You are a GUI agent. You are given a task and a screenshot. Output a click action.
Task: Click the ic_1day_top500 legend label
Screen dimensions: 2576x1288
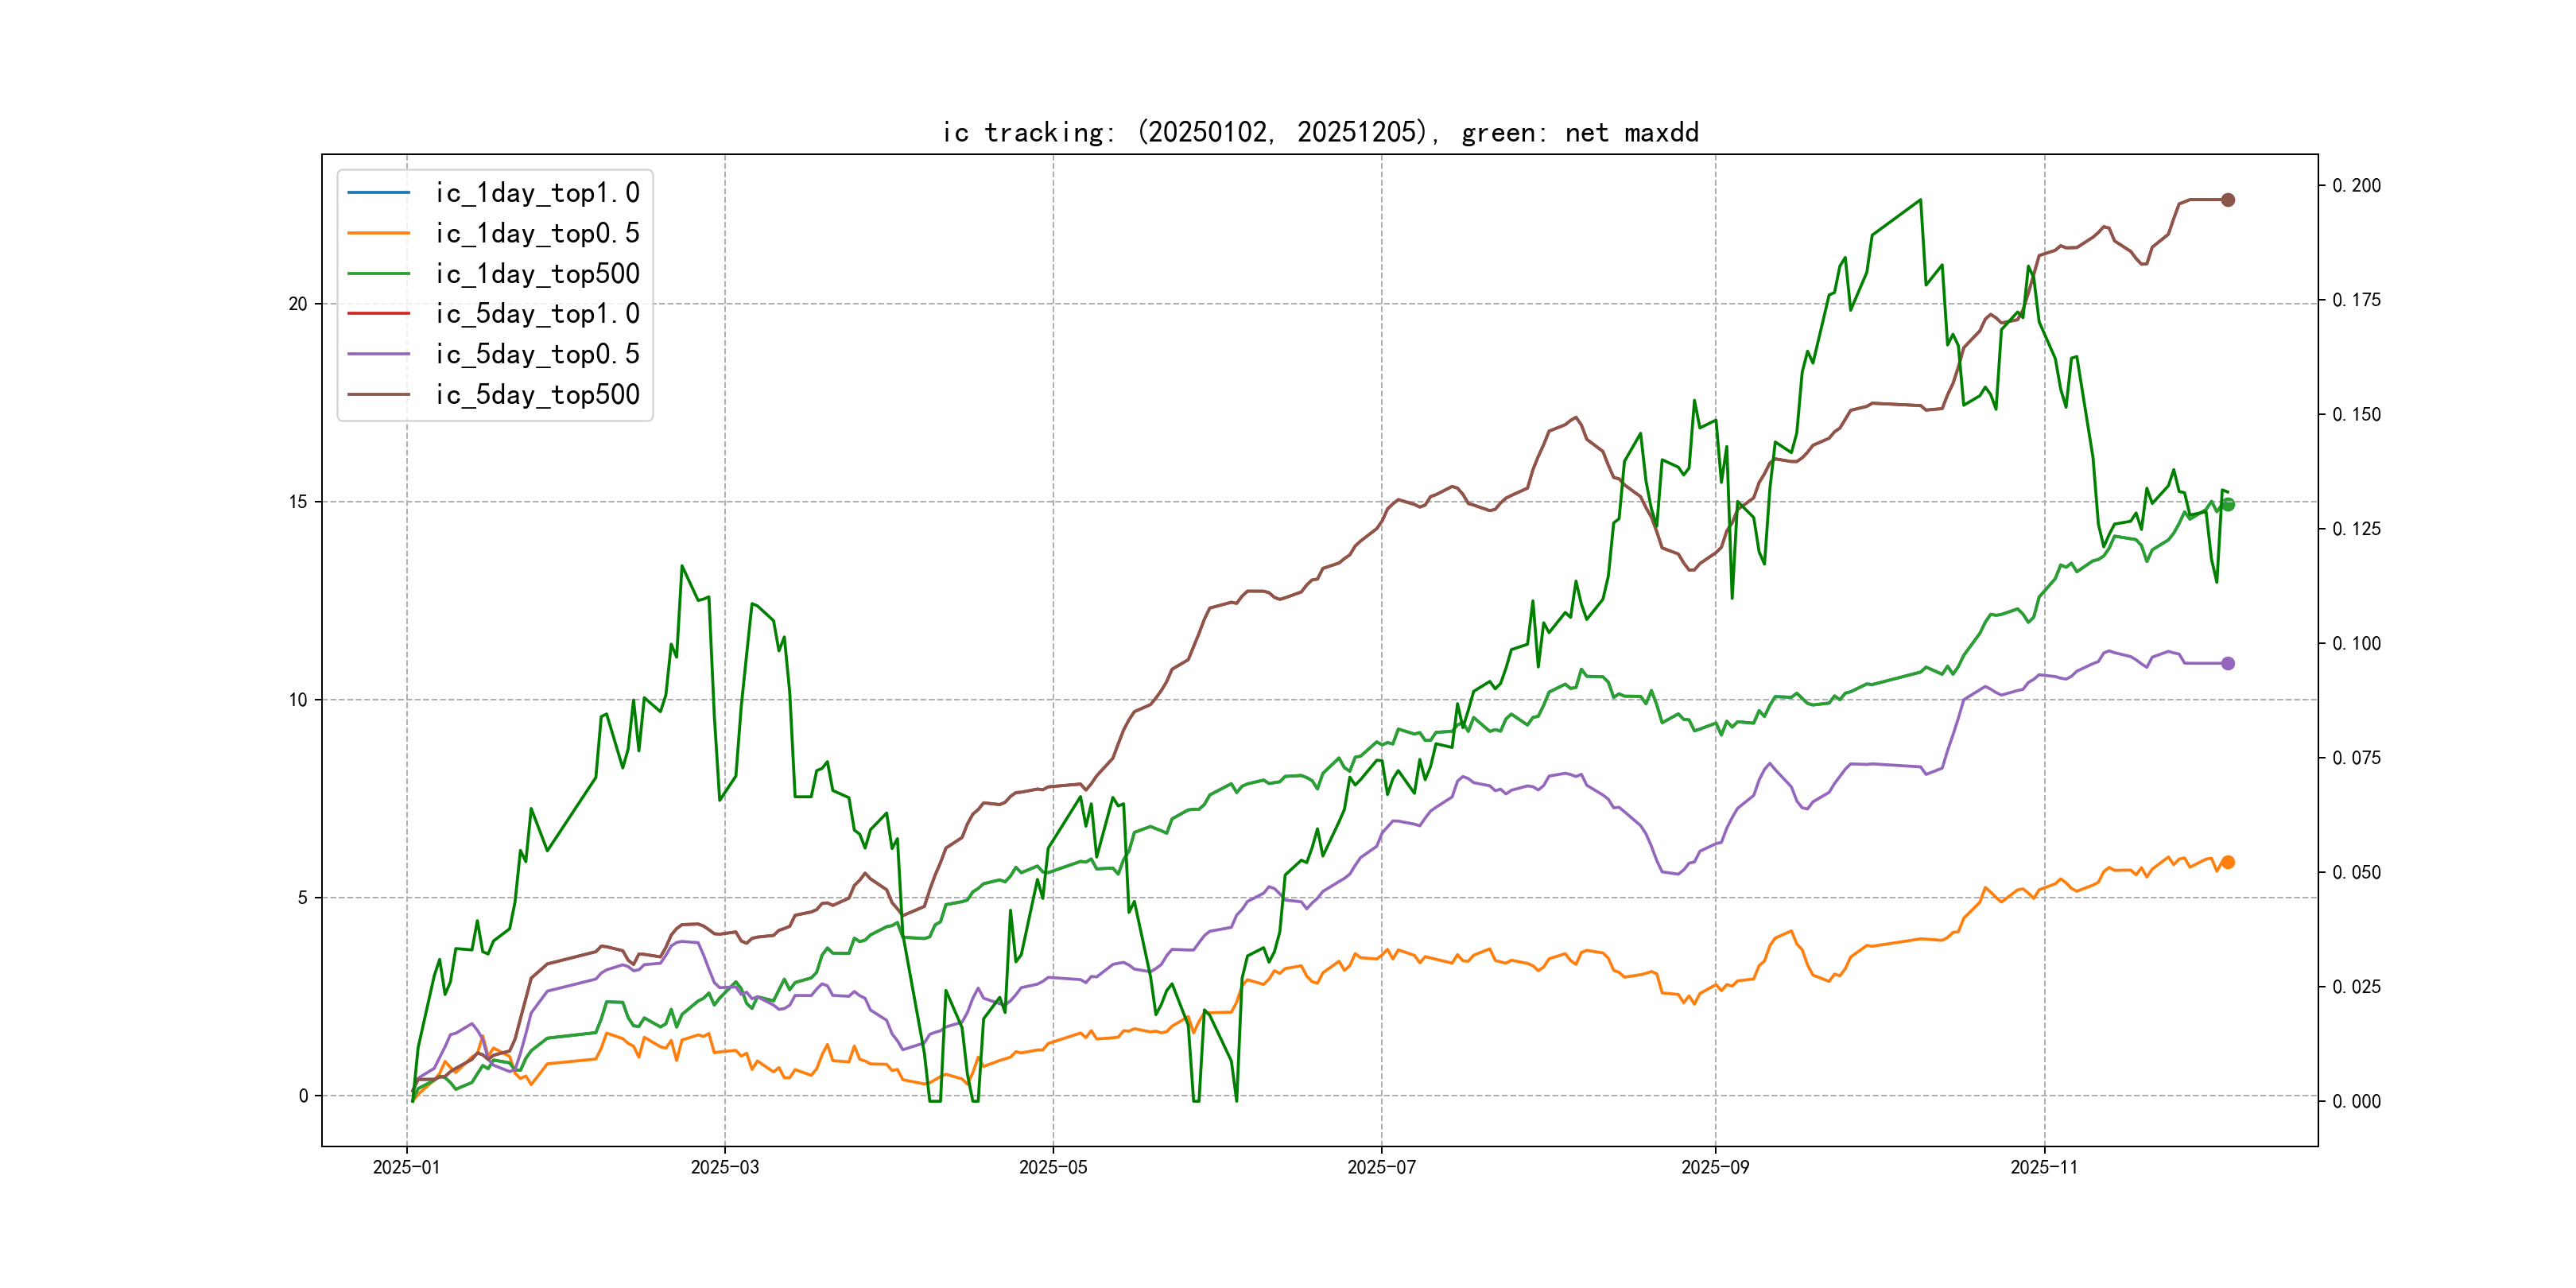pos(537,273)
